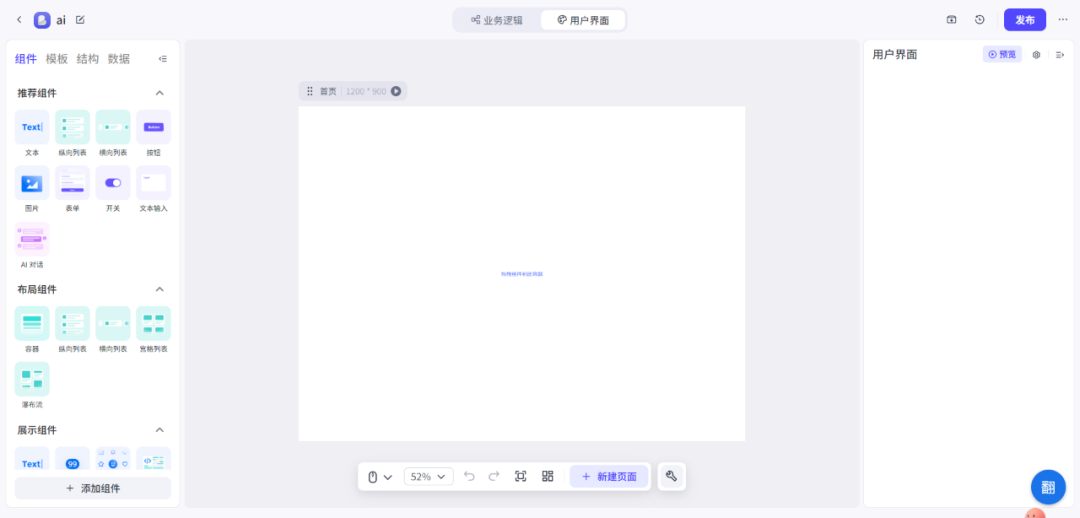
Task: Select the 图片 (image) component icon
Action: 32,183
